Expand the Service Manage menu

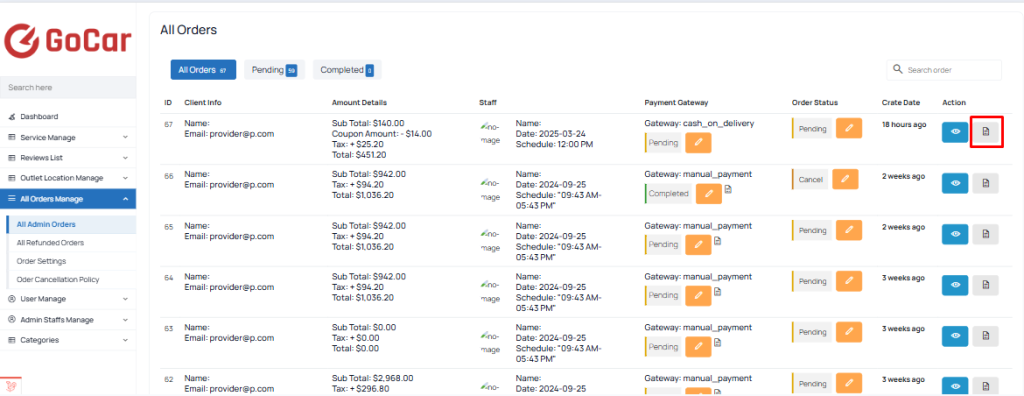68,137
